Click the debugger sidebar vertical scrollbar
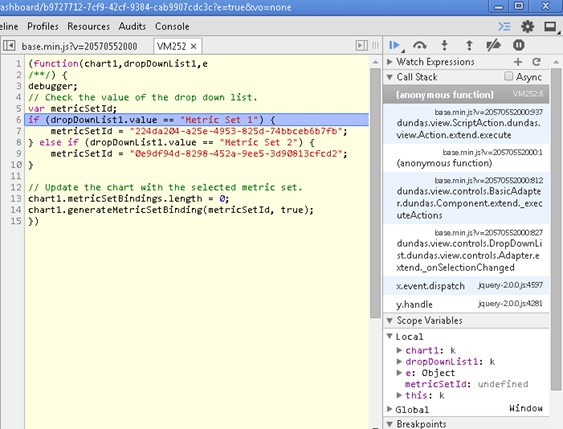 click(556, 228)
